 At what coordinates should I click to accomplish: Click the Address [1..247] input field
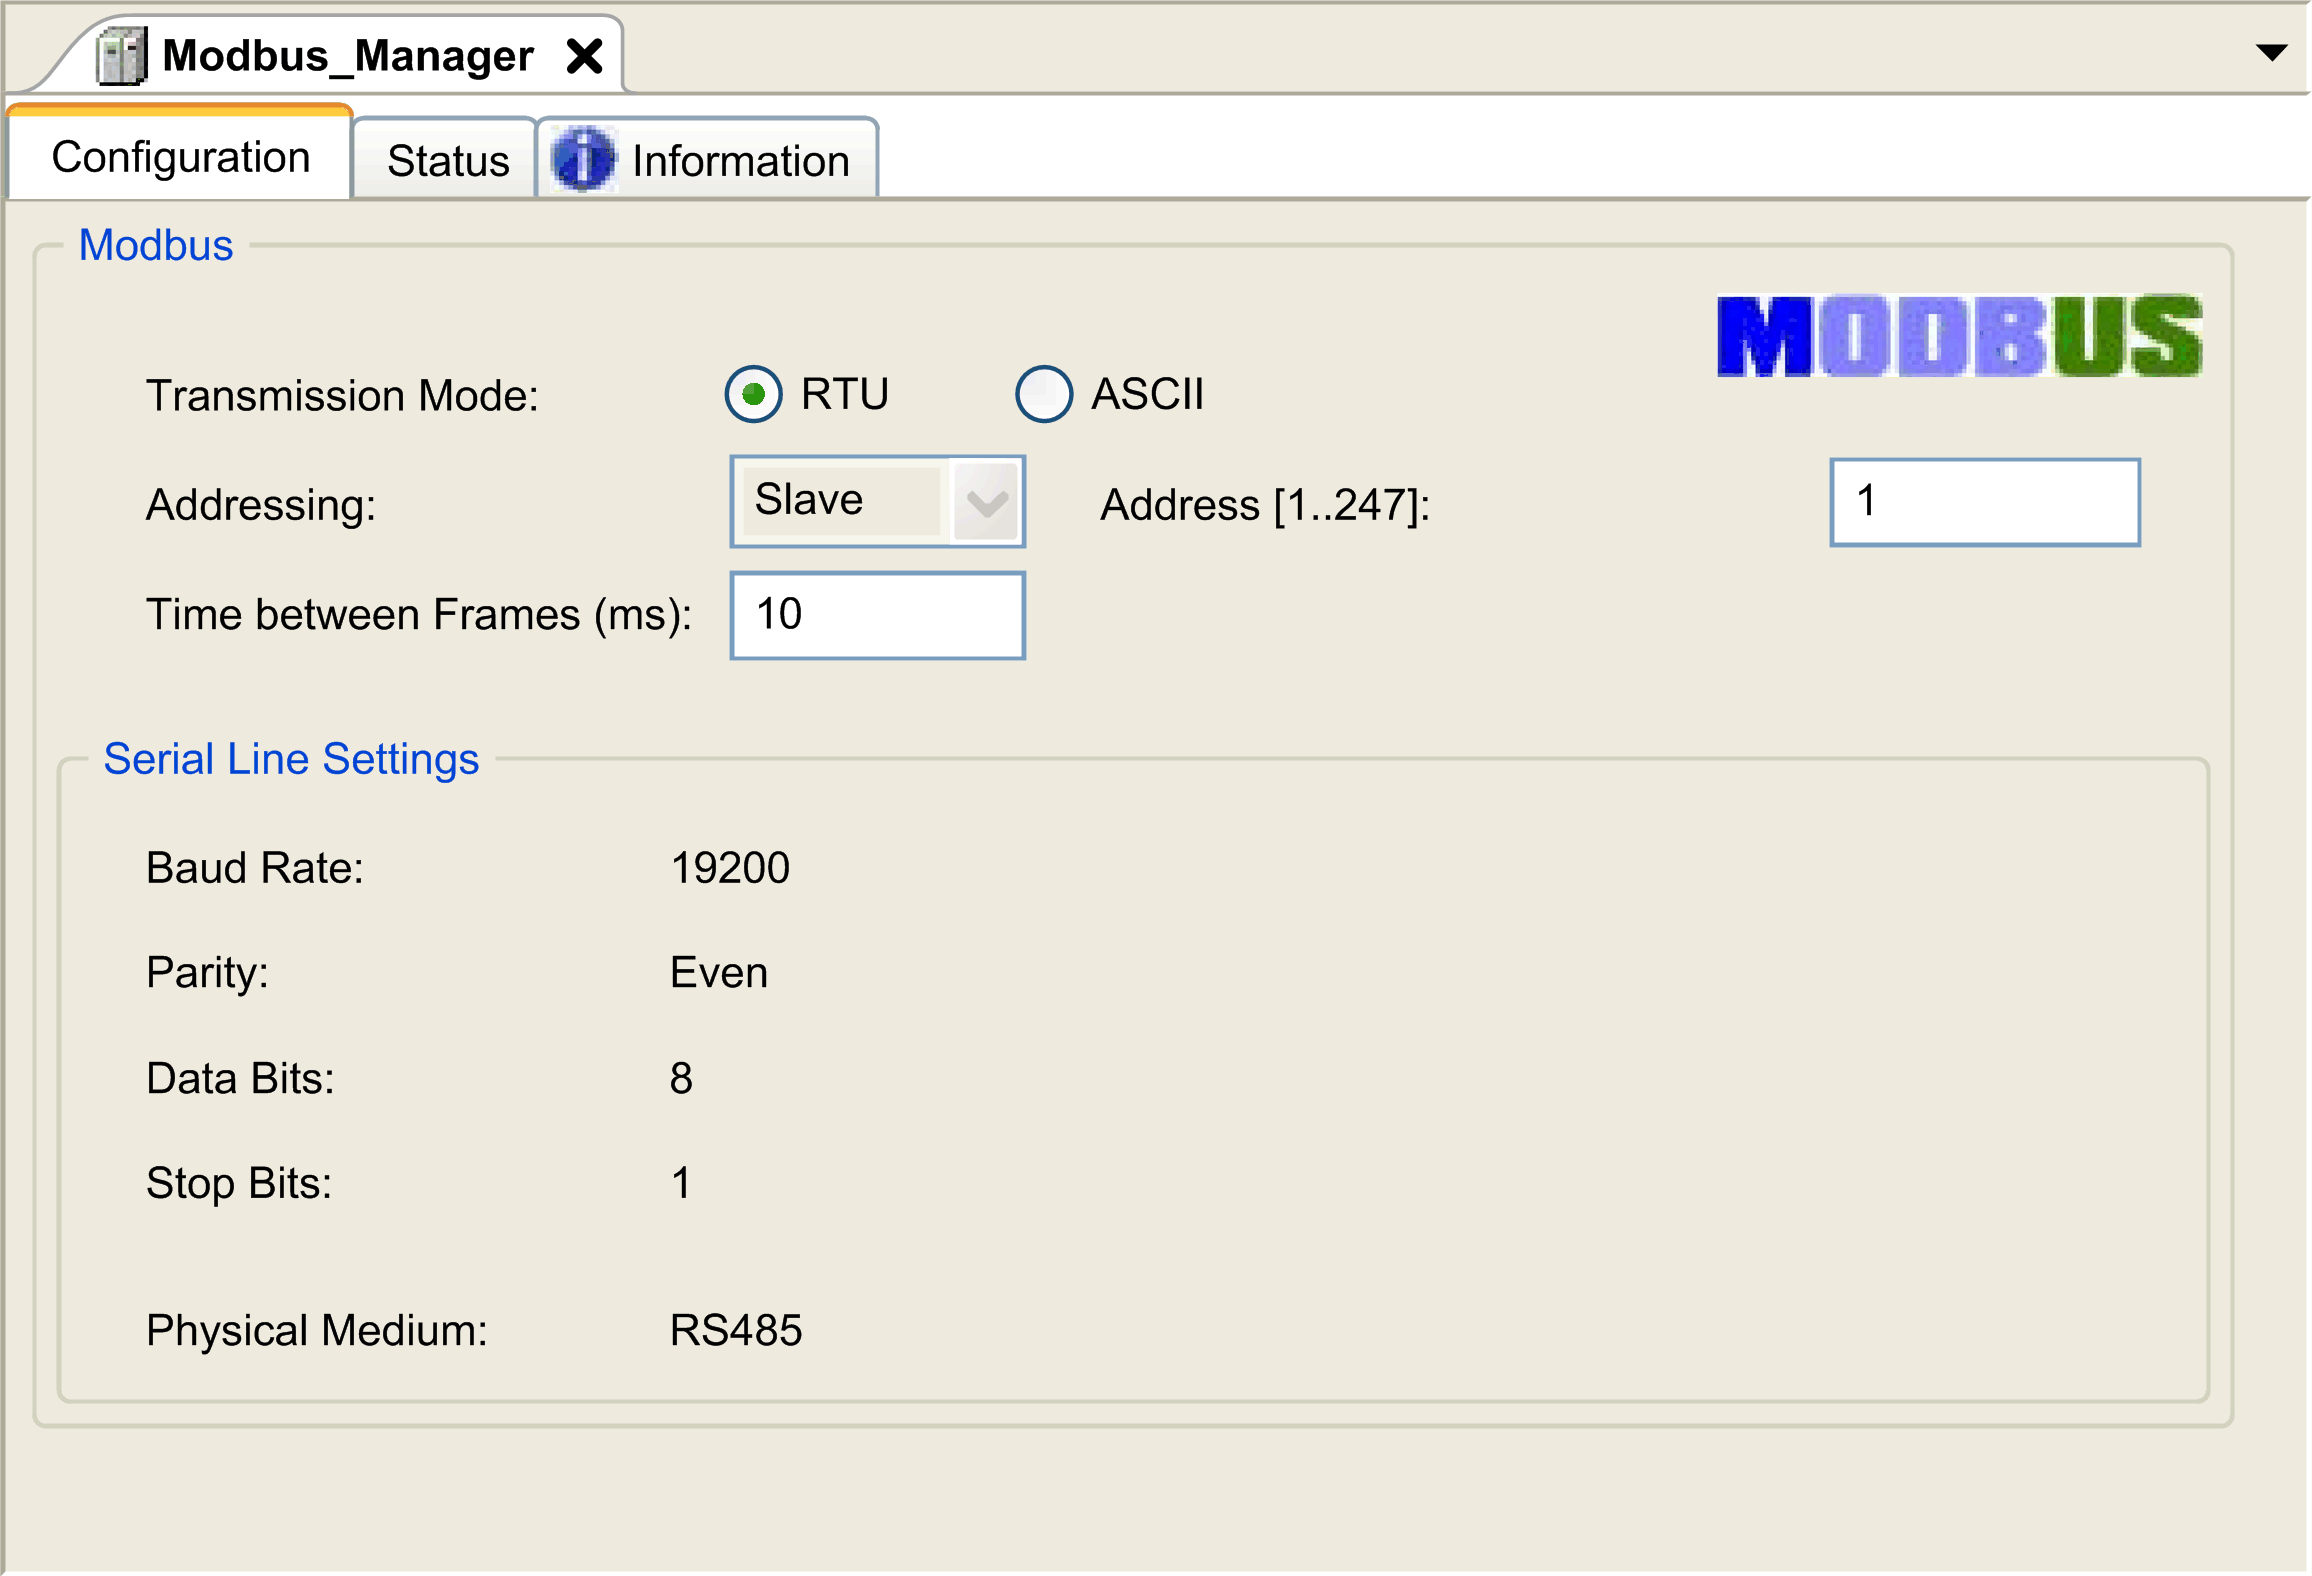(x=1984, y=500)
